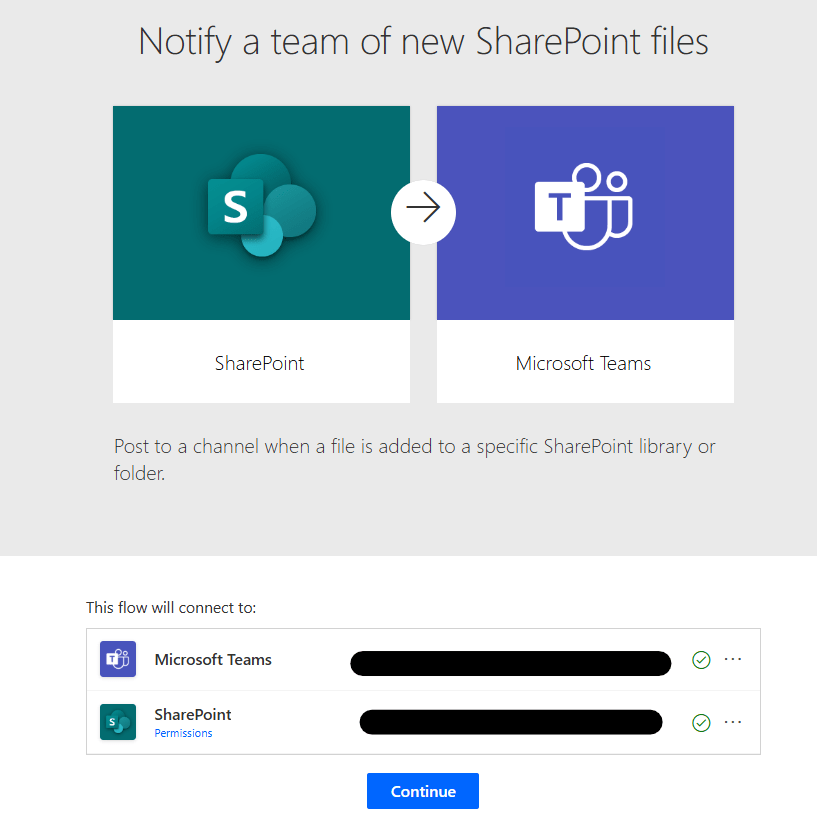Click the template description text
Screen dimensions: 817x817
pyautogui.click(x=414, y=459)
